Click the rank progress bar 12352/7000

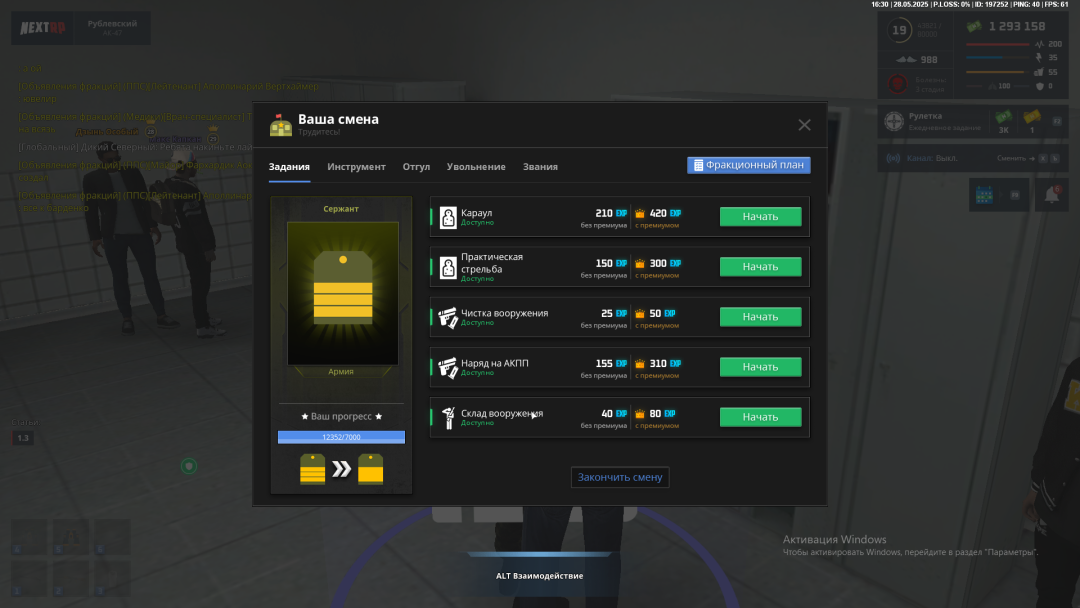[x=341, y=437]
